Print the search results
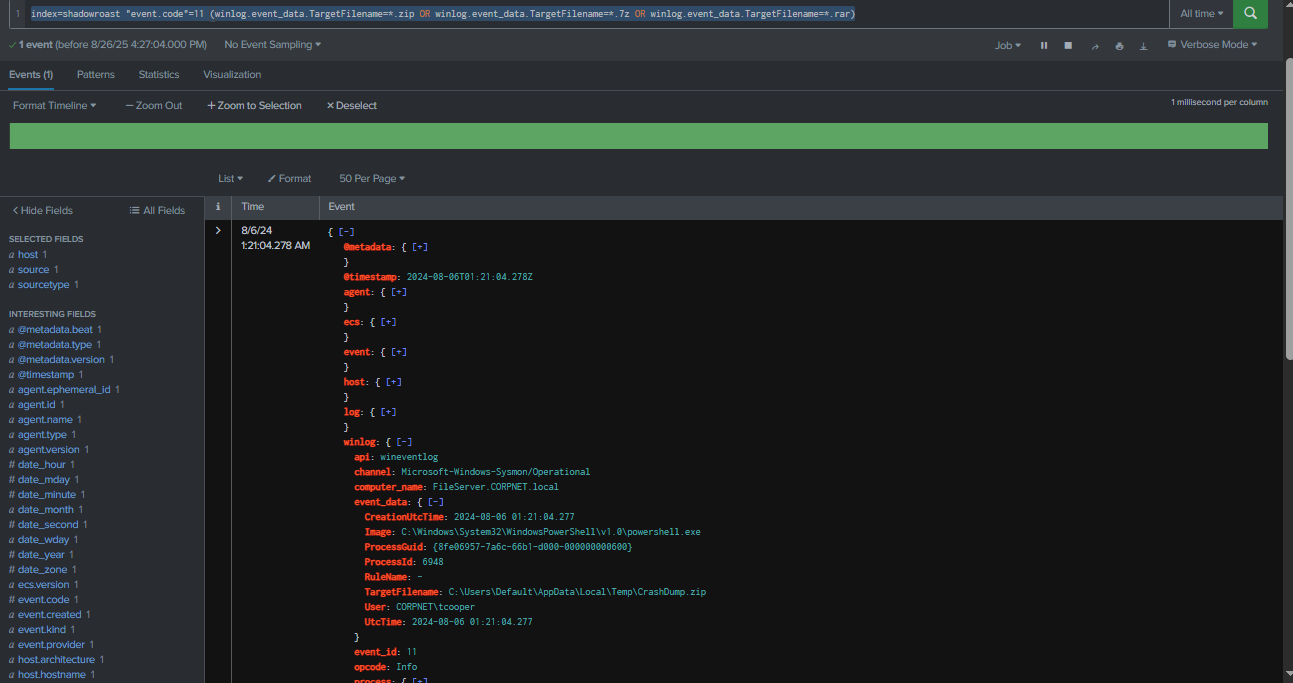Screen dimensions: 1293x683 pyautogui.click(x=1119, y=46)
